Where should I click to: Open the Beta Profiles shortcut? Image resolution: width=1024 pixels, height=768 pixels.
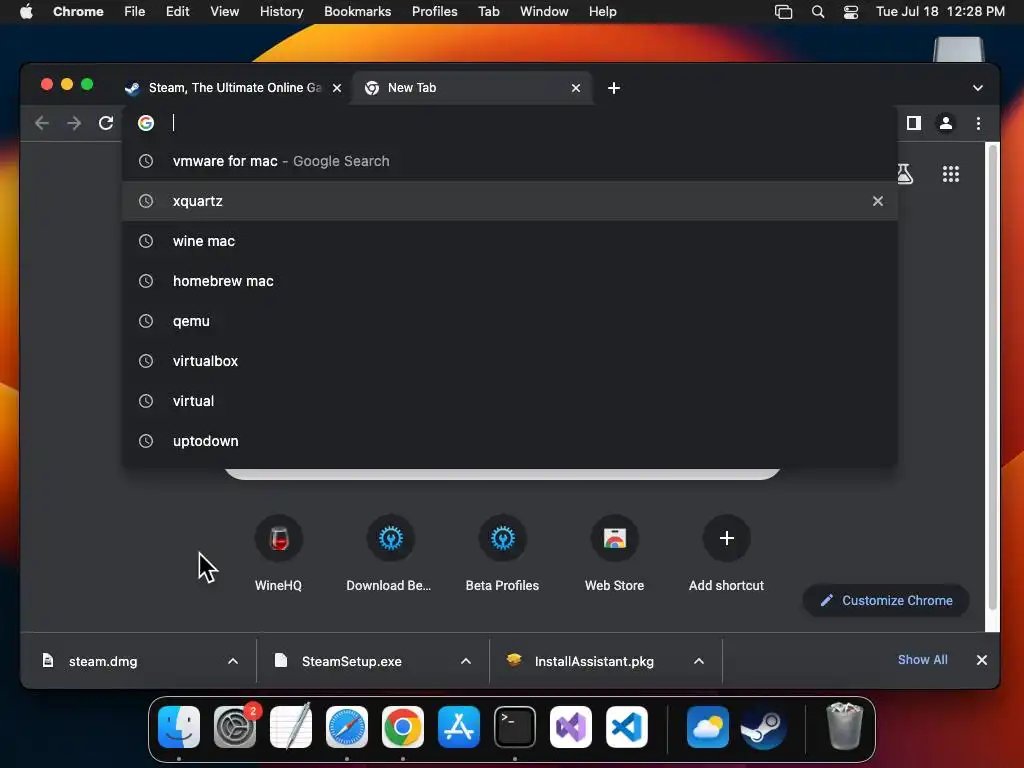tap(502, 552)
